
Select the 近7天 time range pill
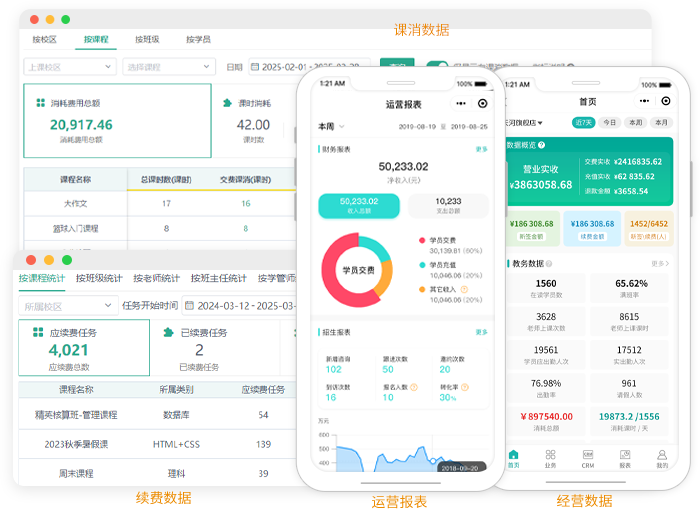[x=583, y=122]
